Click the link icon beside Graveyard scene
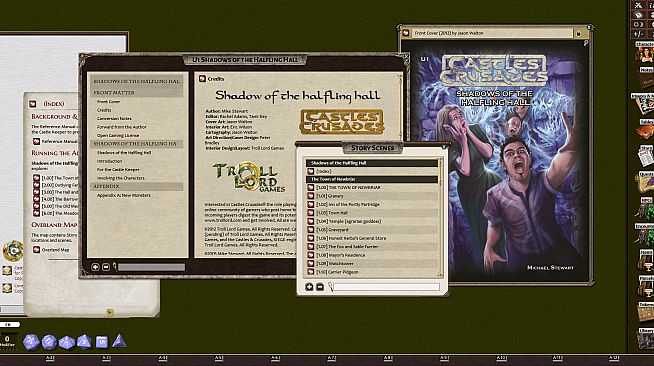This screenshot has height=366, width=654. point(311,230)
